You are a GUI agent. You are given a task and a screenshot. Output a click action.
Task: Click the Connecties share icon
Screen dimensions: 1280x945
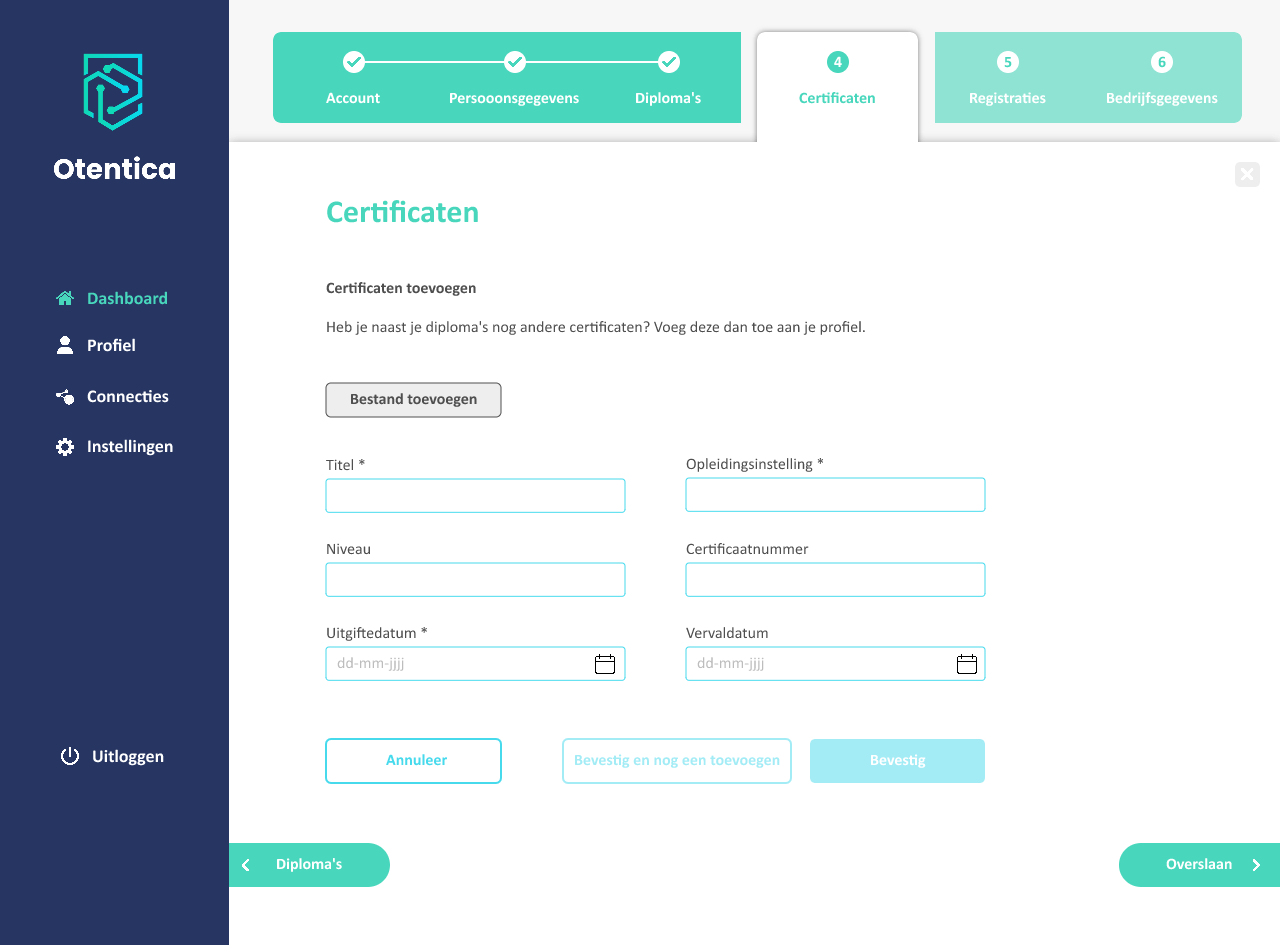65,396
